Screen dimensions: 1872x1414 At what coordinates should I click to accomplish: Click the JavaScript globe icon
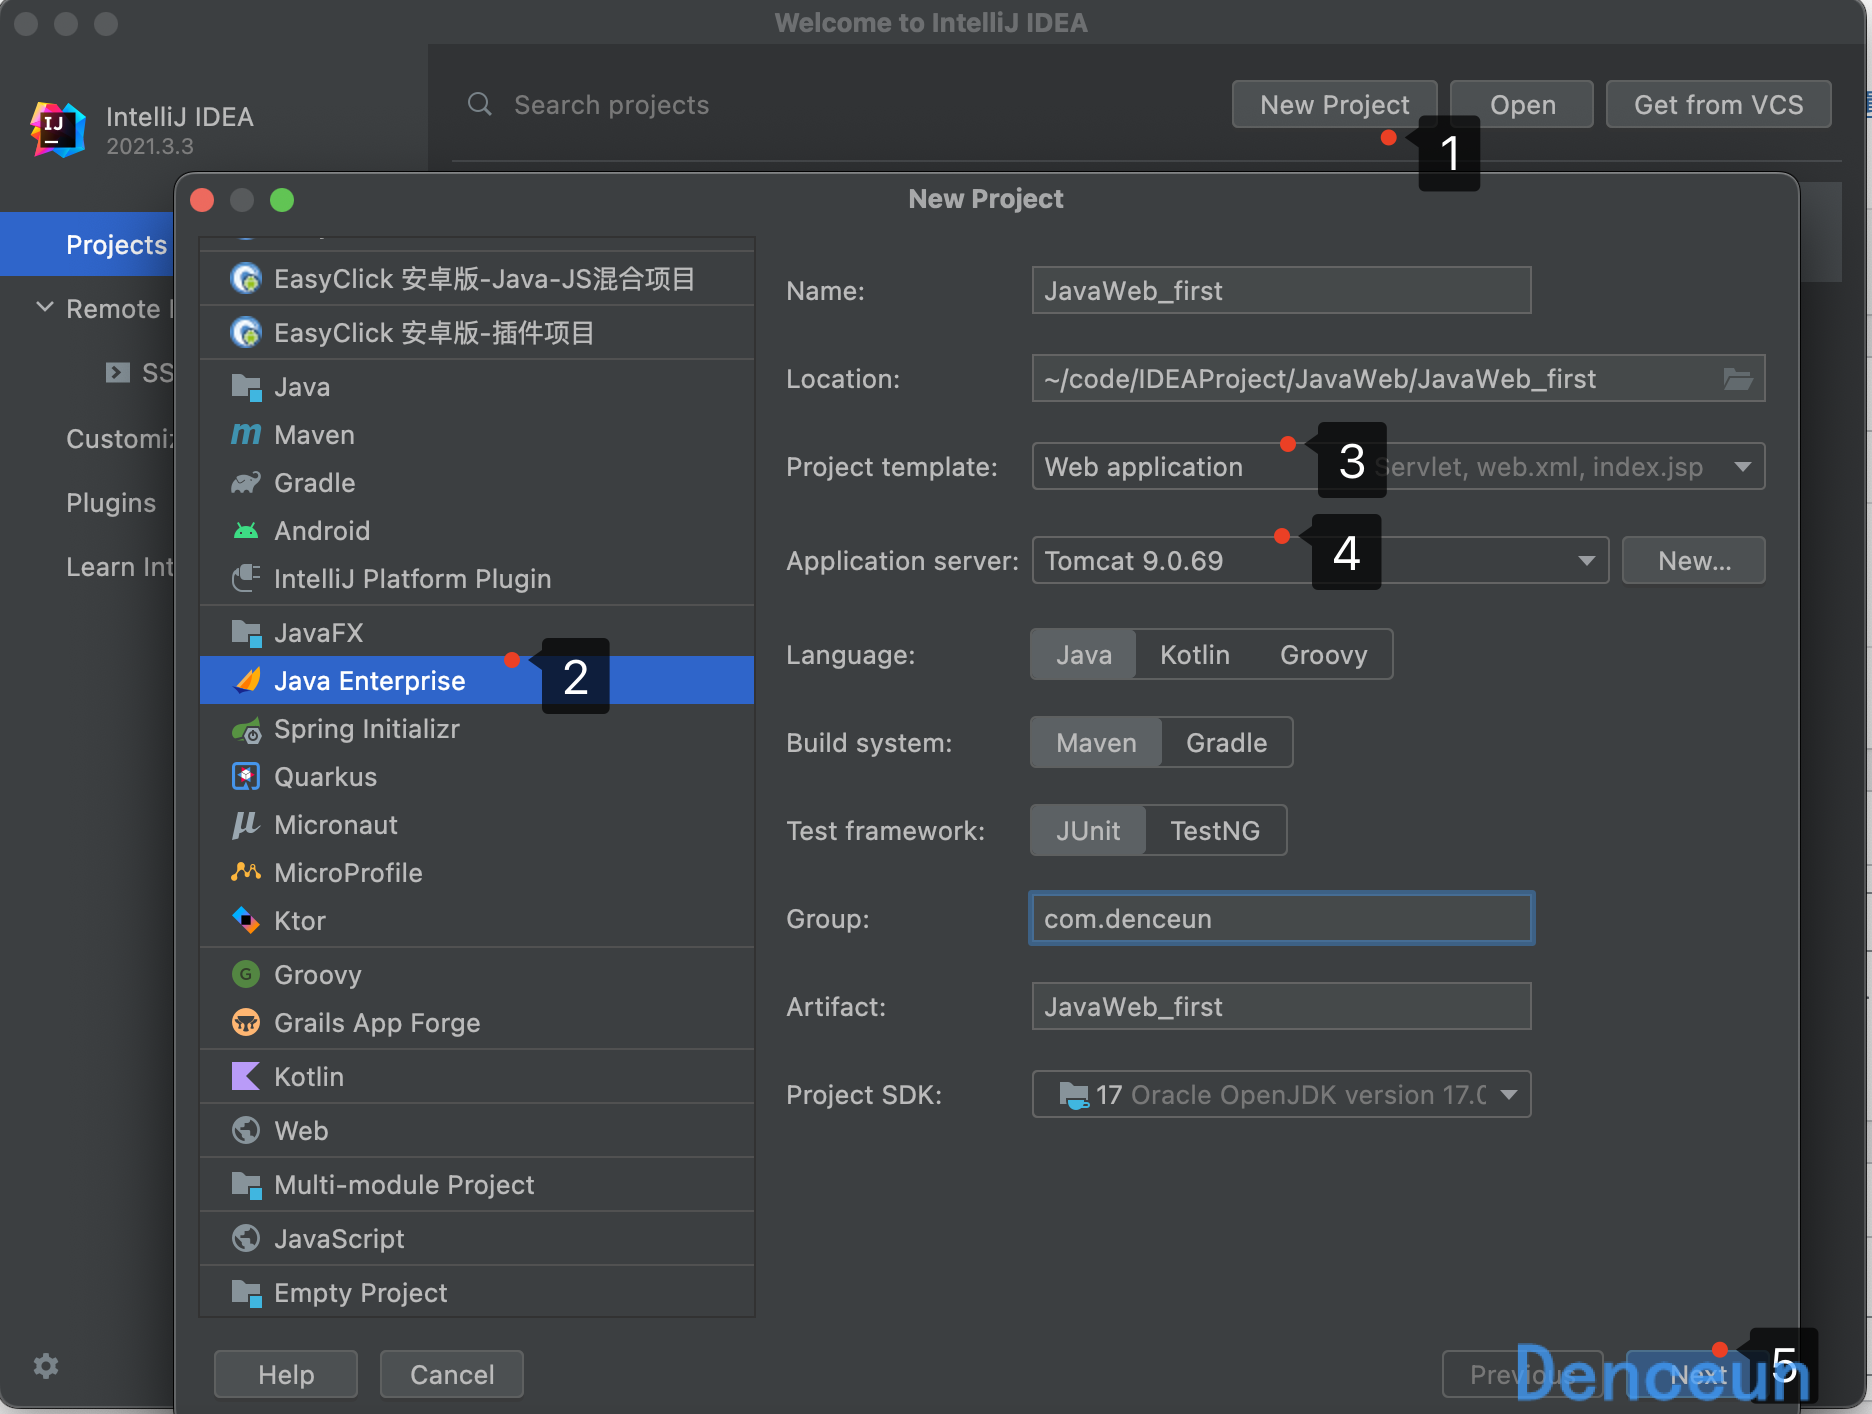[x=246, y=1238]
